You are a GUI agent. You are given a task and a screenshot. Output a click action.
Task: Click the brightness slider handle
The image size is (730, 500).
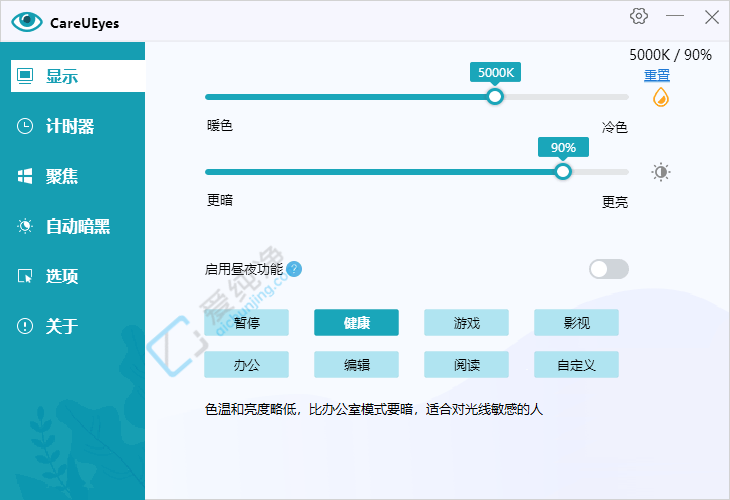[563, 172]
